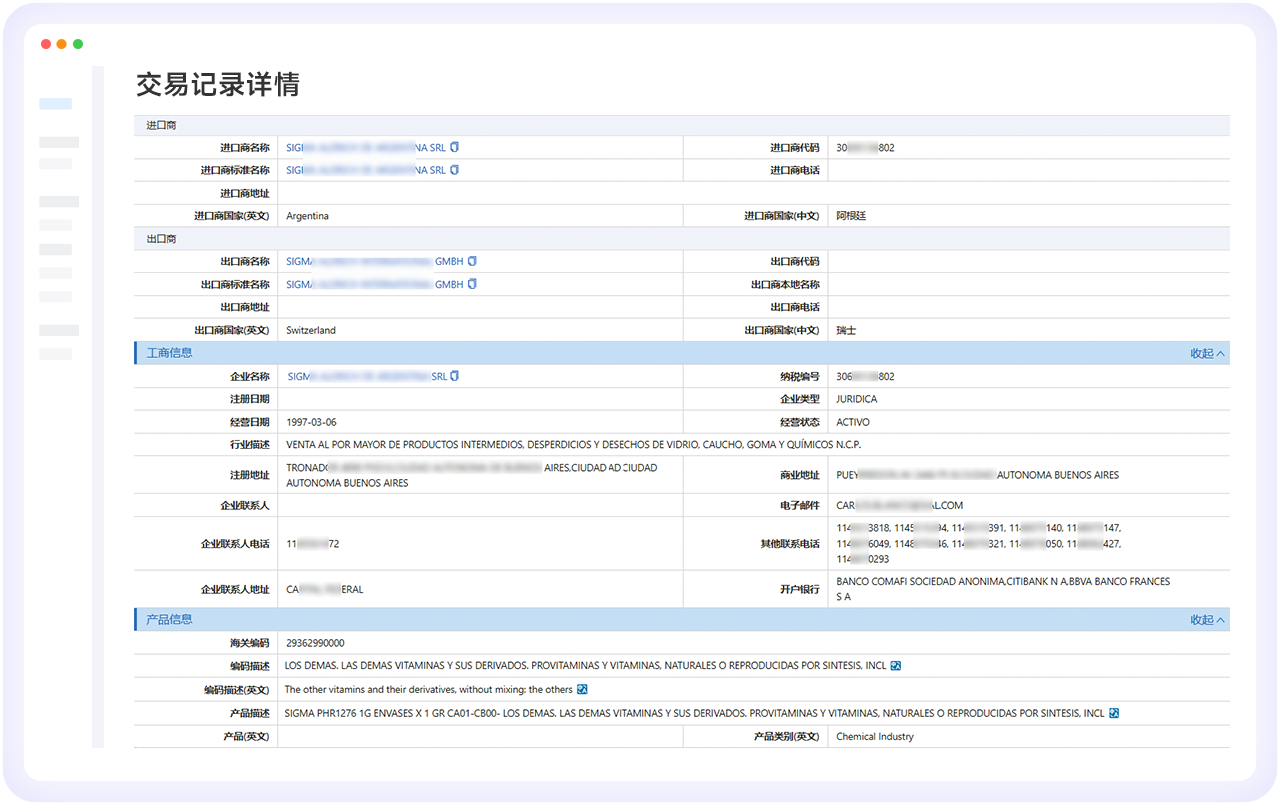Copy the 出口商名称 GMBH entry
The height and width of the screenshot is (805, 1280).
tap(473, 262)
